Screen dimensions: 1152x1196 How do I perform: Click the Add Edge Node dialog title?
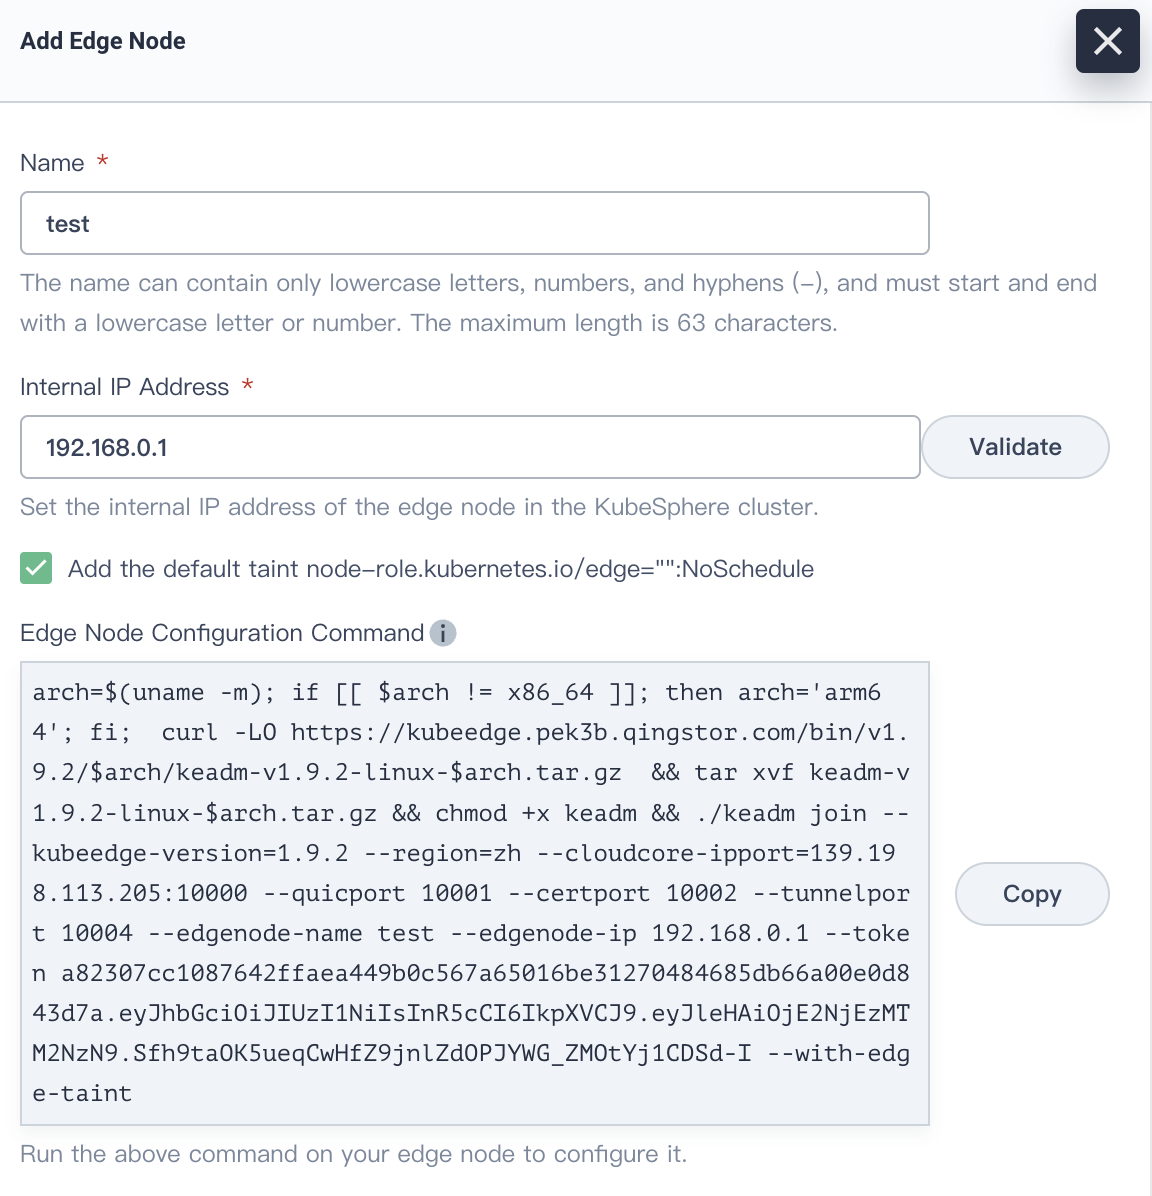coord(102,41)
